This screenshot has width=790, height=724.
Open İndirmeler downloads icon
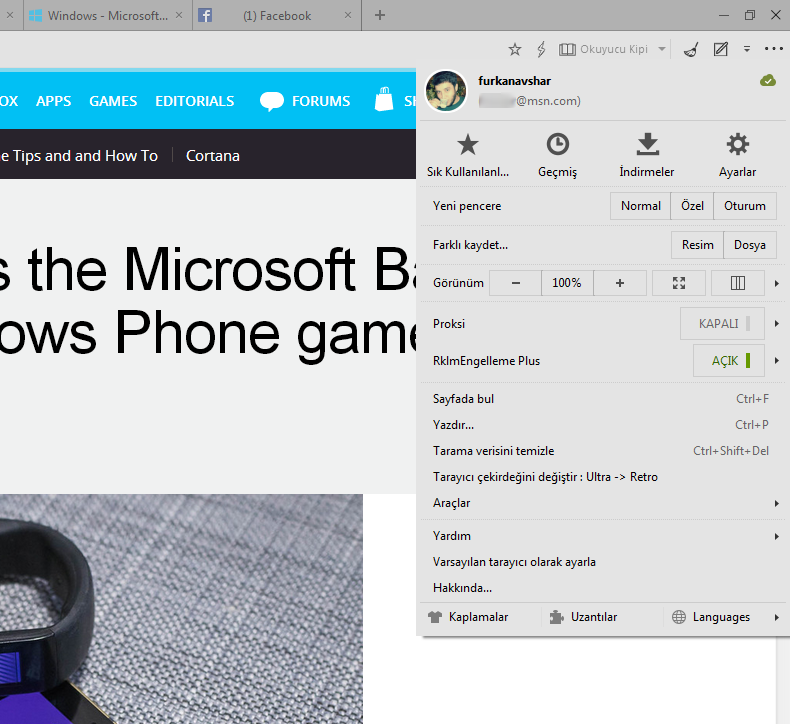647,155
